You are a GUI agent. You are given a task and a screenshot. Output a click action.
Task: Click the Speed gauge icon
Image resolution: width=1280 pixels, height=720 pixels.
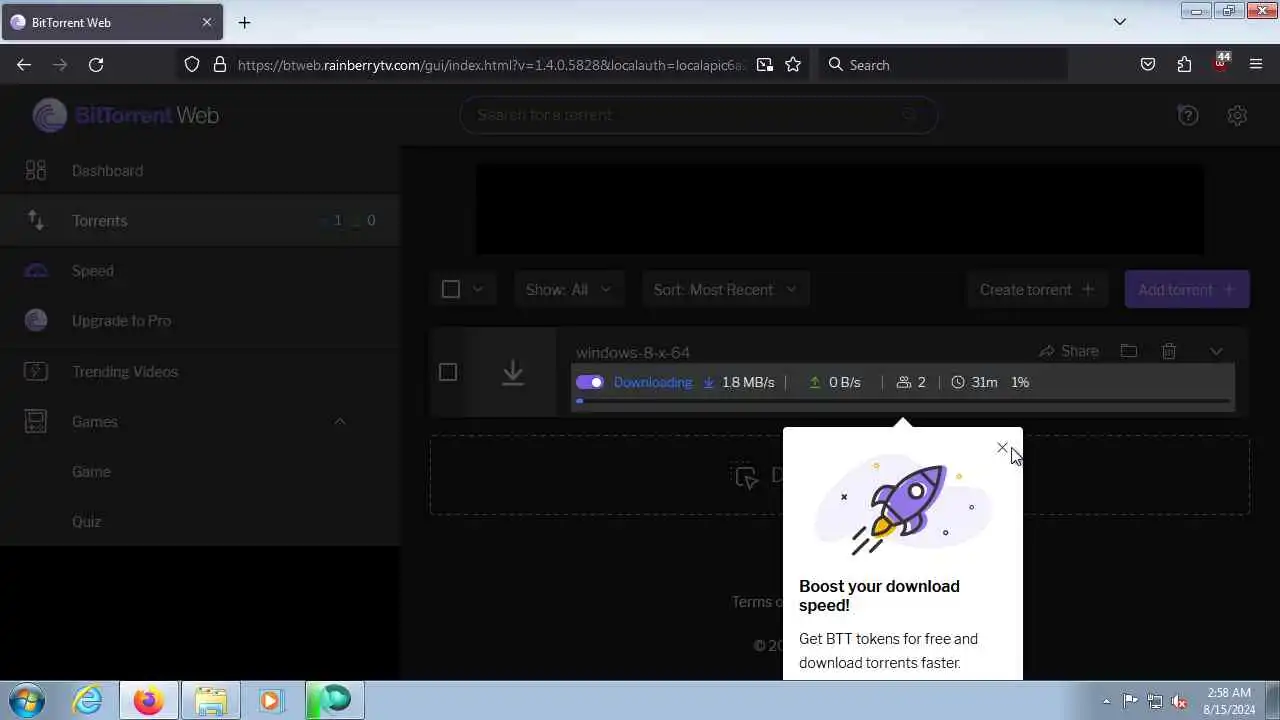click(36, 271)
